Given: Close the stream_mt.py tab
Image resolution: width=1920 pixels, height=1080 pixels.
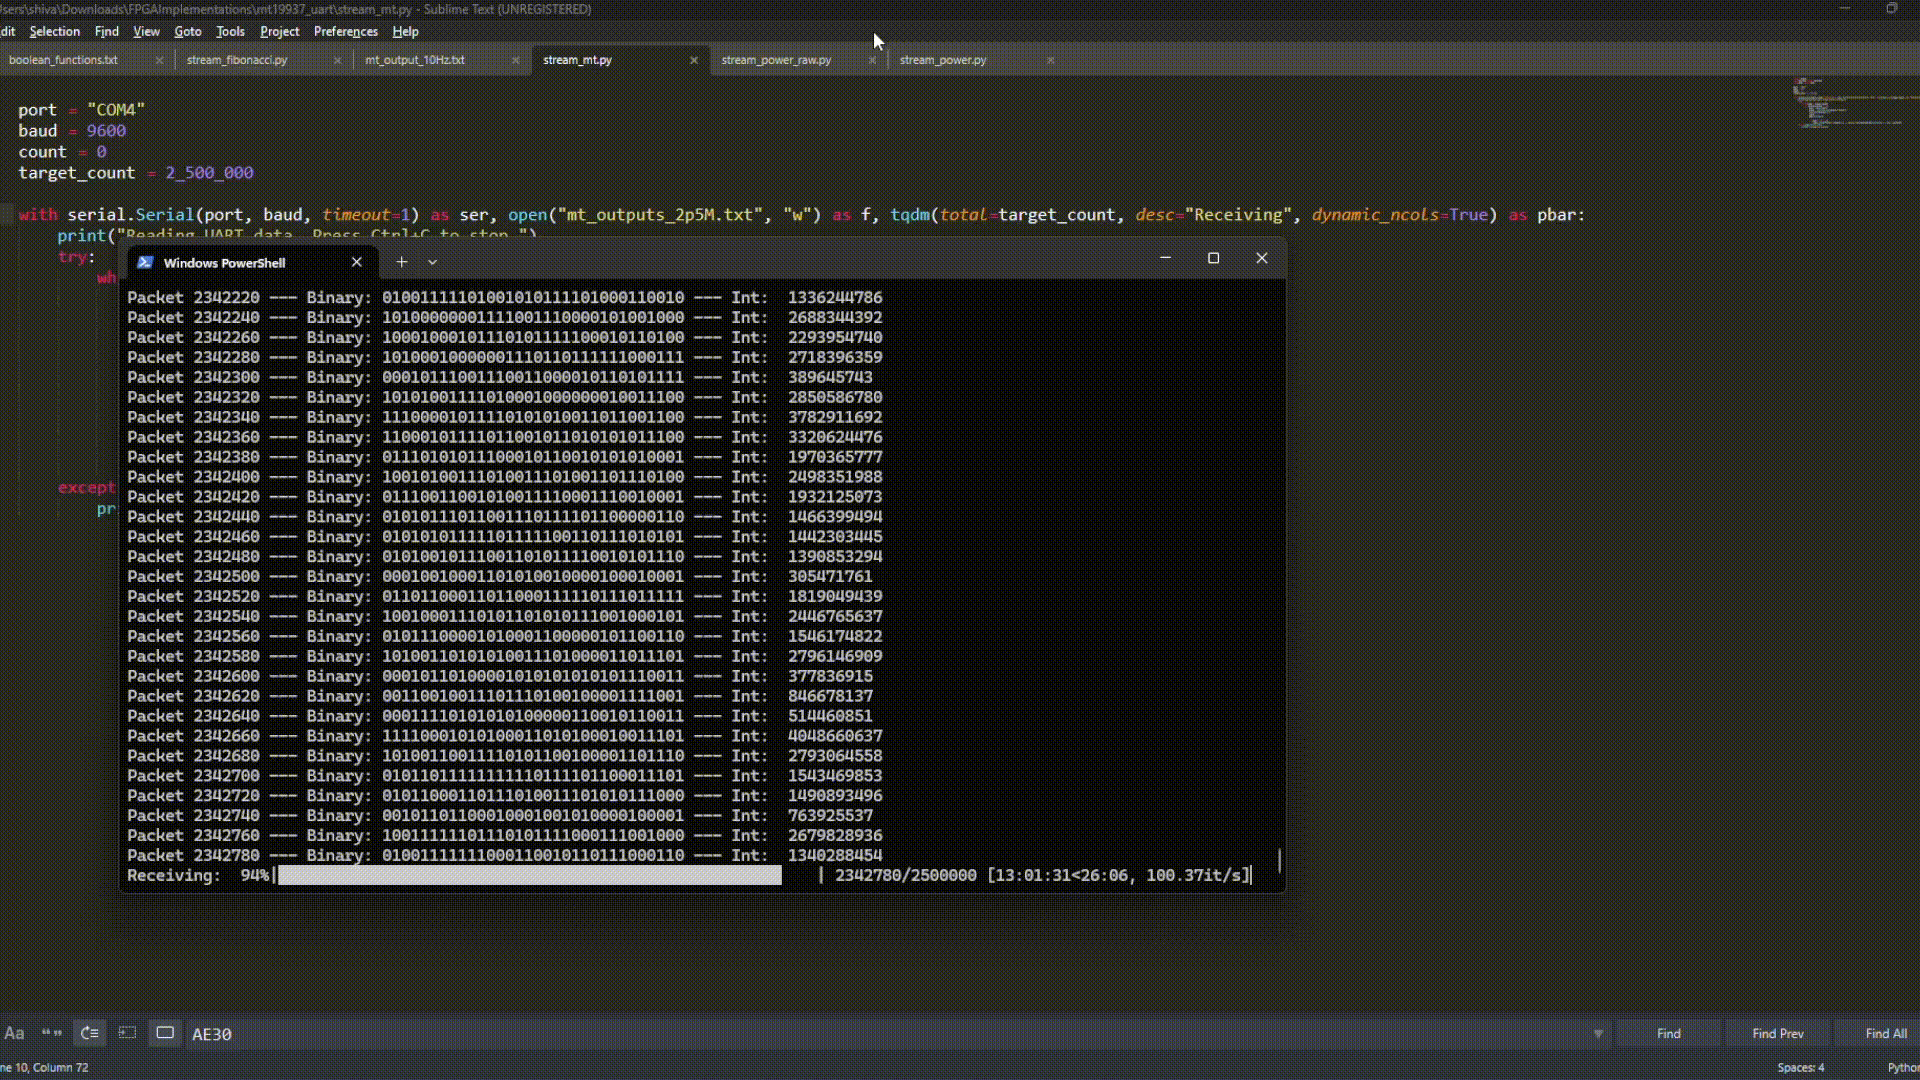Looking at the screenshot, I should tap(694, 60).
